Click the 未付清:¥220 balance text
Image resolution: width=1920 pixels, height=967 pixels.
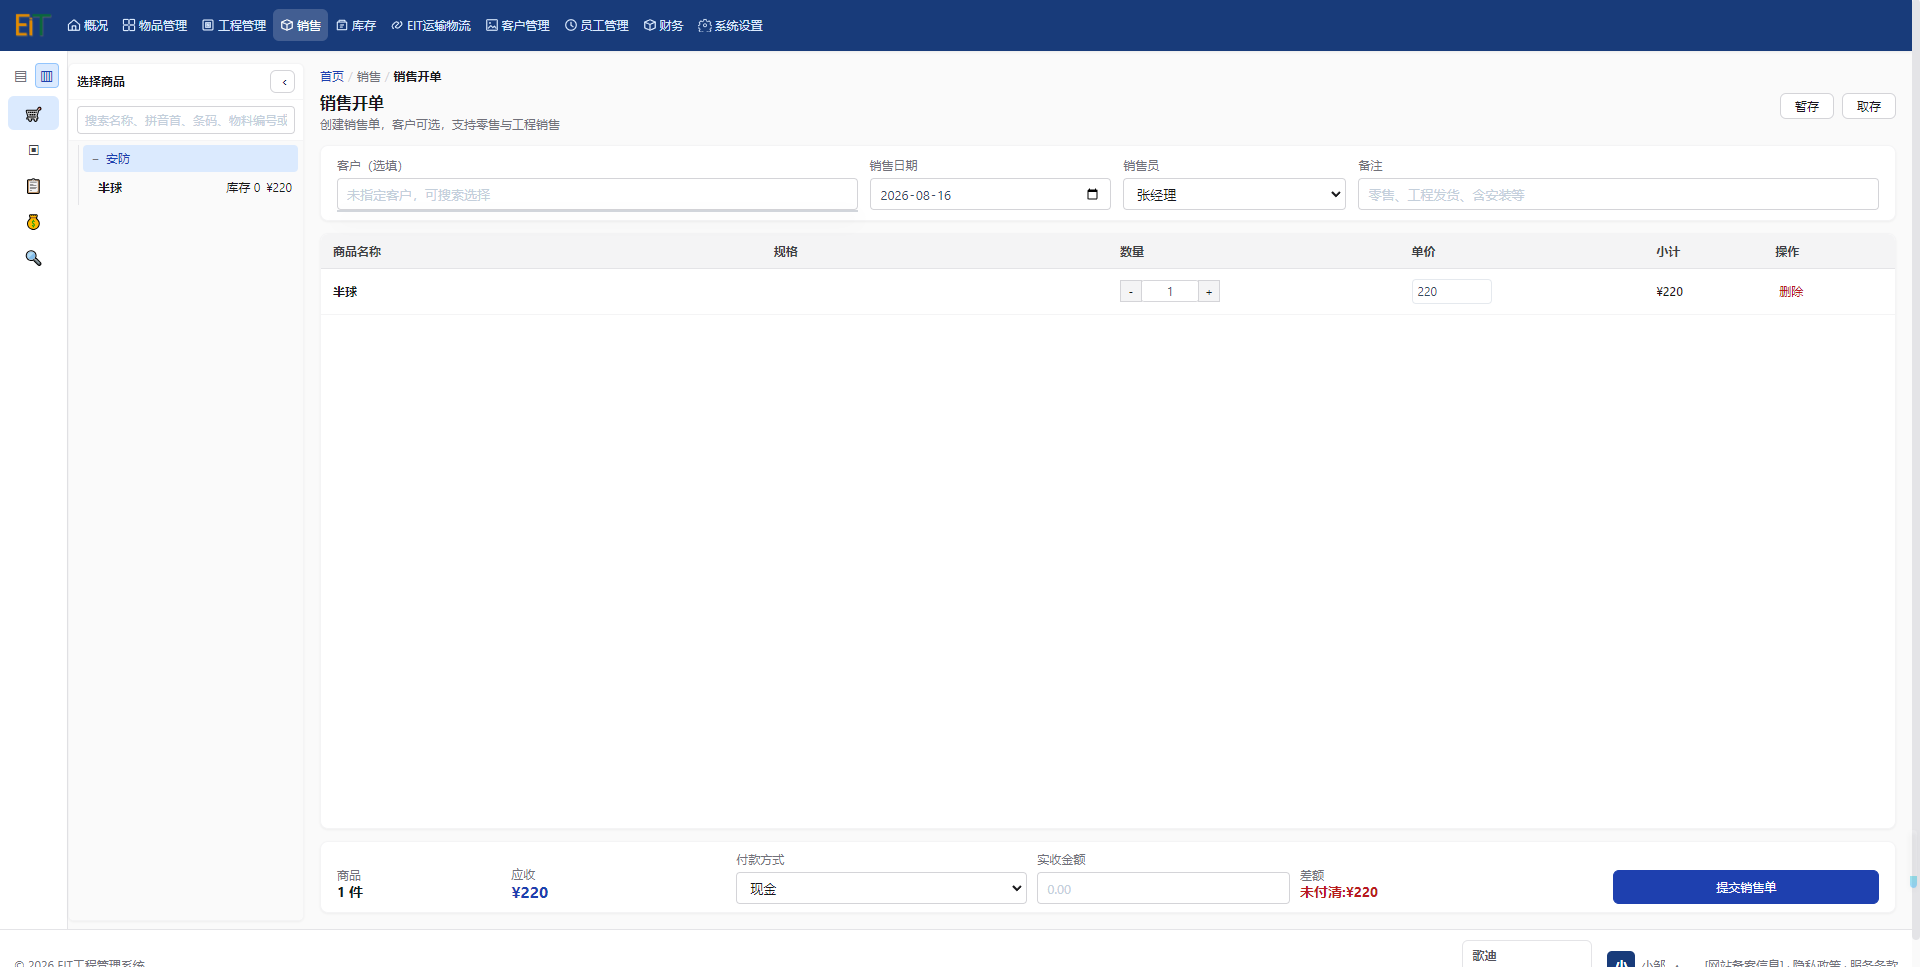[1338, 892]
